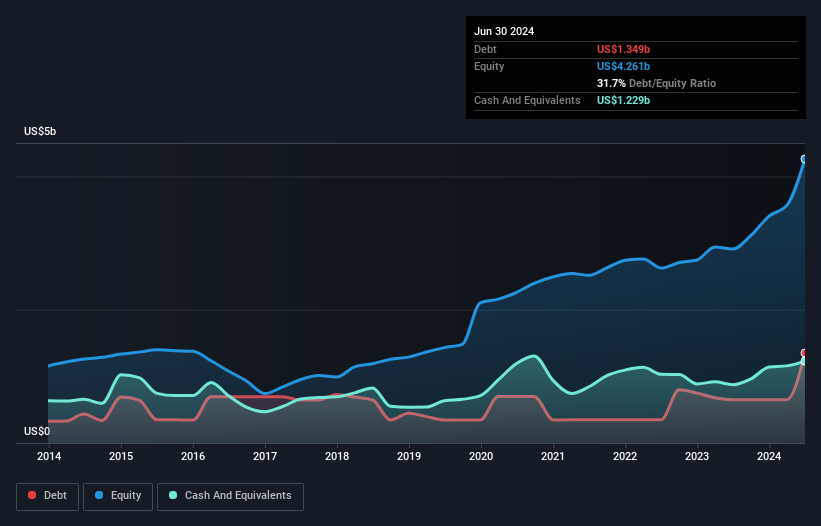Click the US$4.261b equity value

pos(623,66)
